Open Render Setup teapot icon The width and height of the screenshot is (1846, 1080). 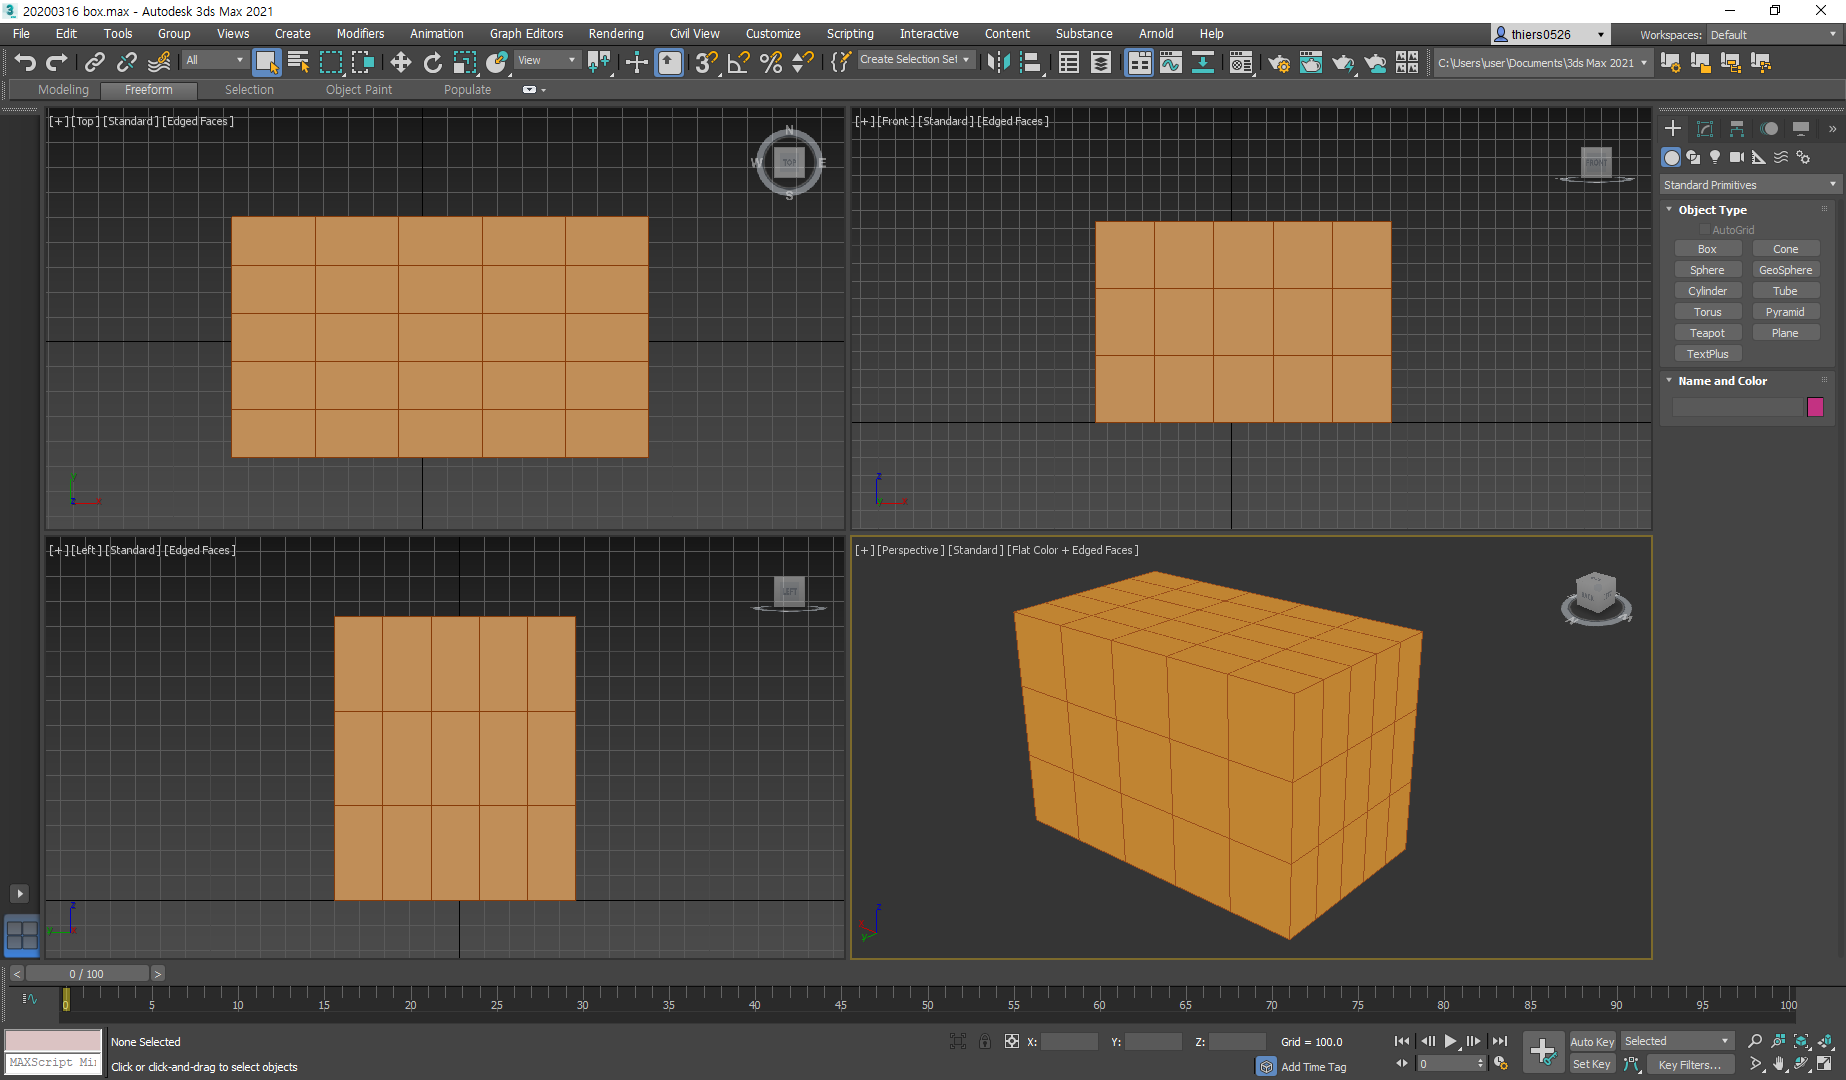[1278, 63]
